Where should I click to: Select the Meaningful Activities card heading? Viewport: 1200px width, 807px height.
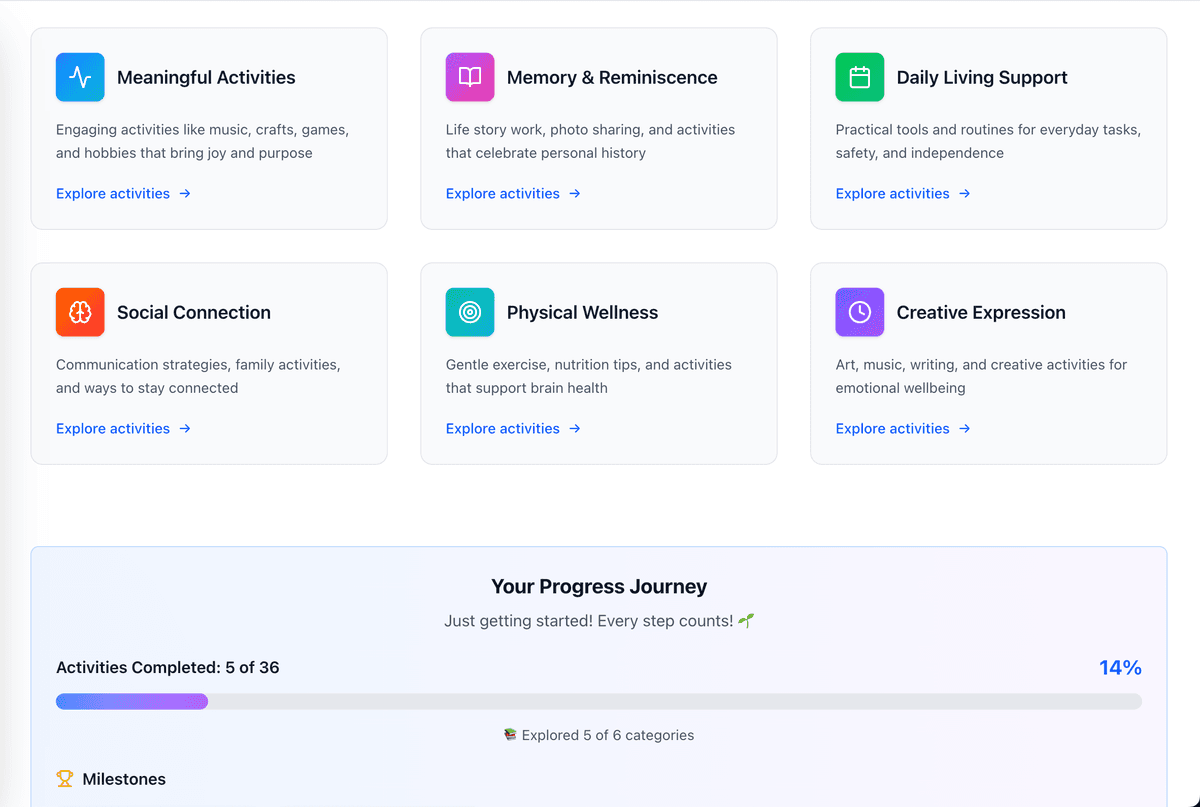pos(206,78)
